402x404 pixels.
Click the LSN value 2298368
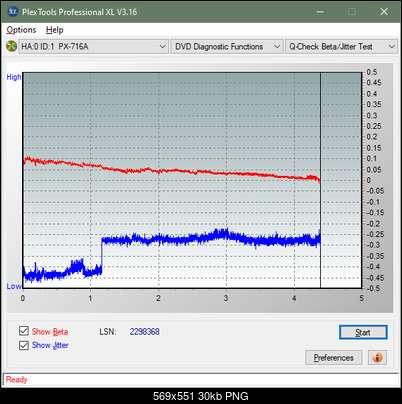pyautogui.click(x=145, y=332)
